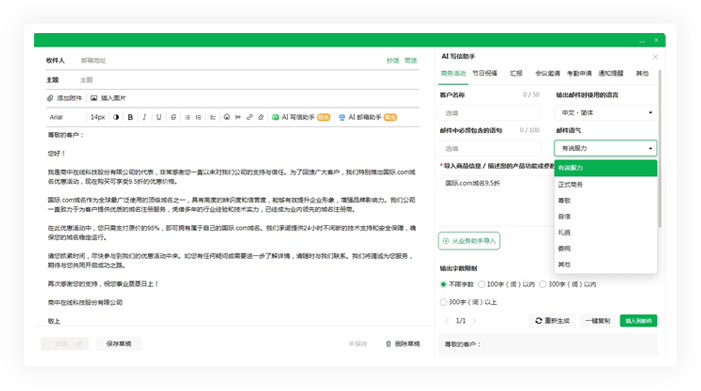Open the text color contrast icon
This screenshot has width=701, height=391.
click(x=116, y=117)
